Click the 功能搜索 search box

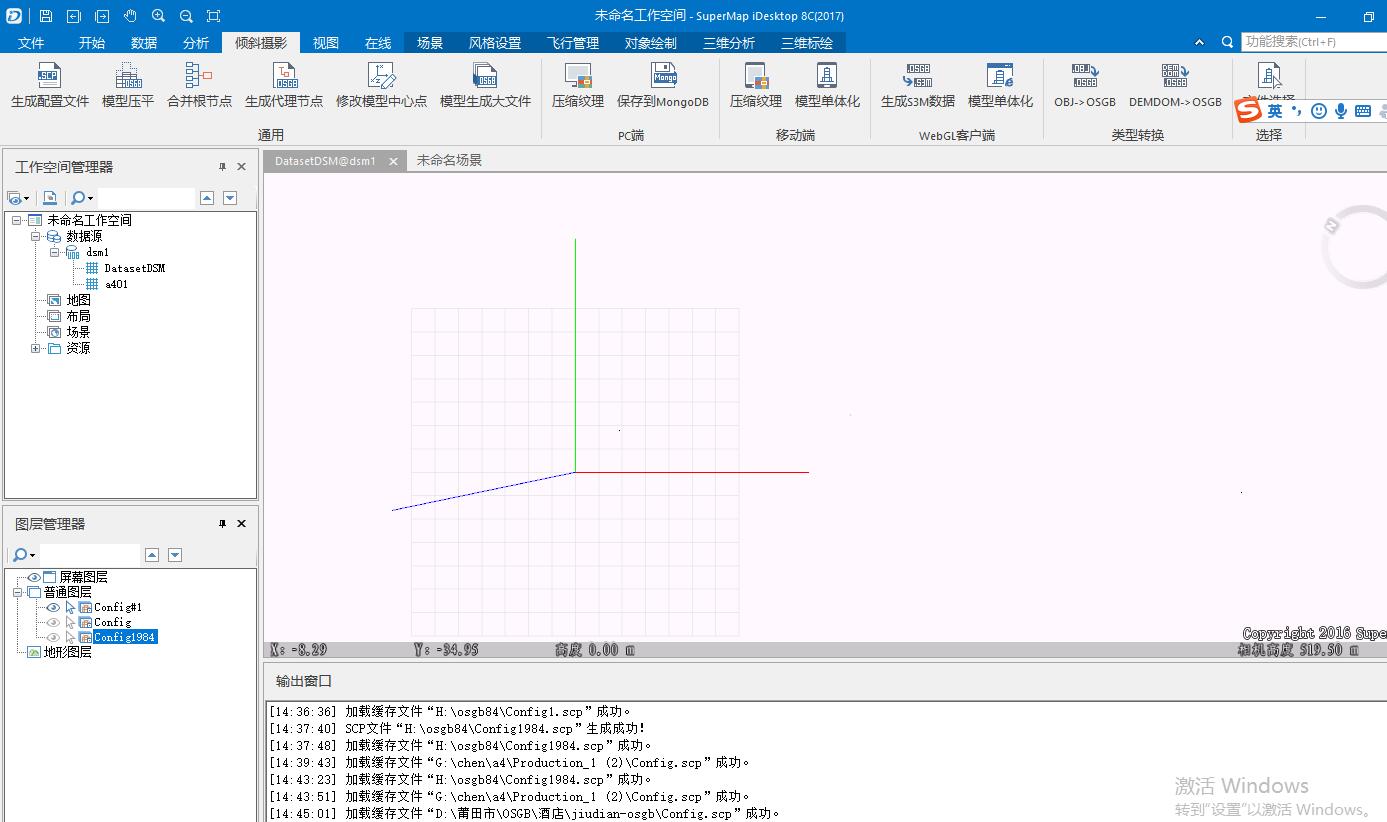pos(1308,42)
